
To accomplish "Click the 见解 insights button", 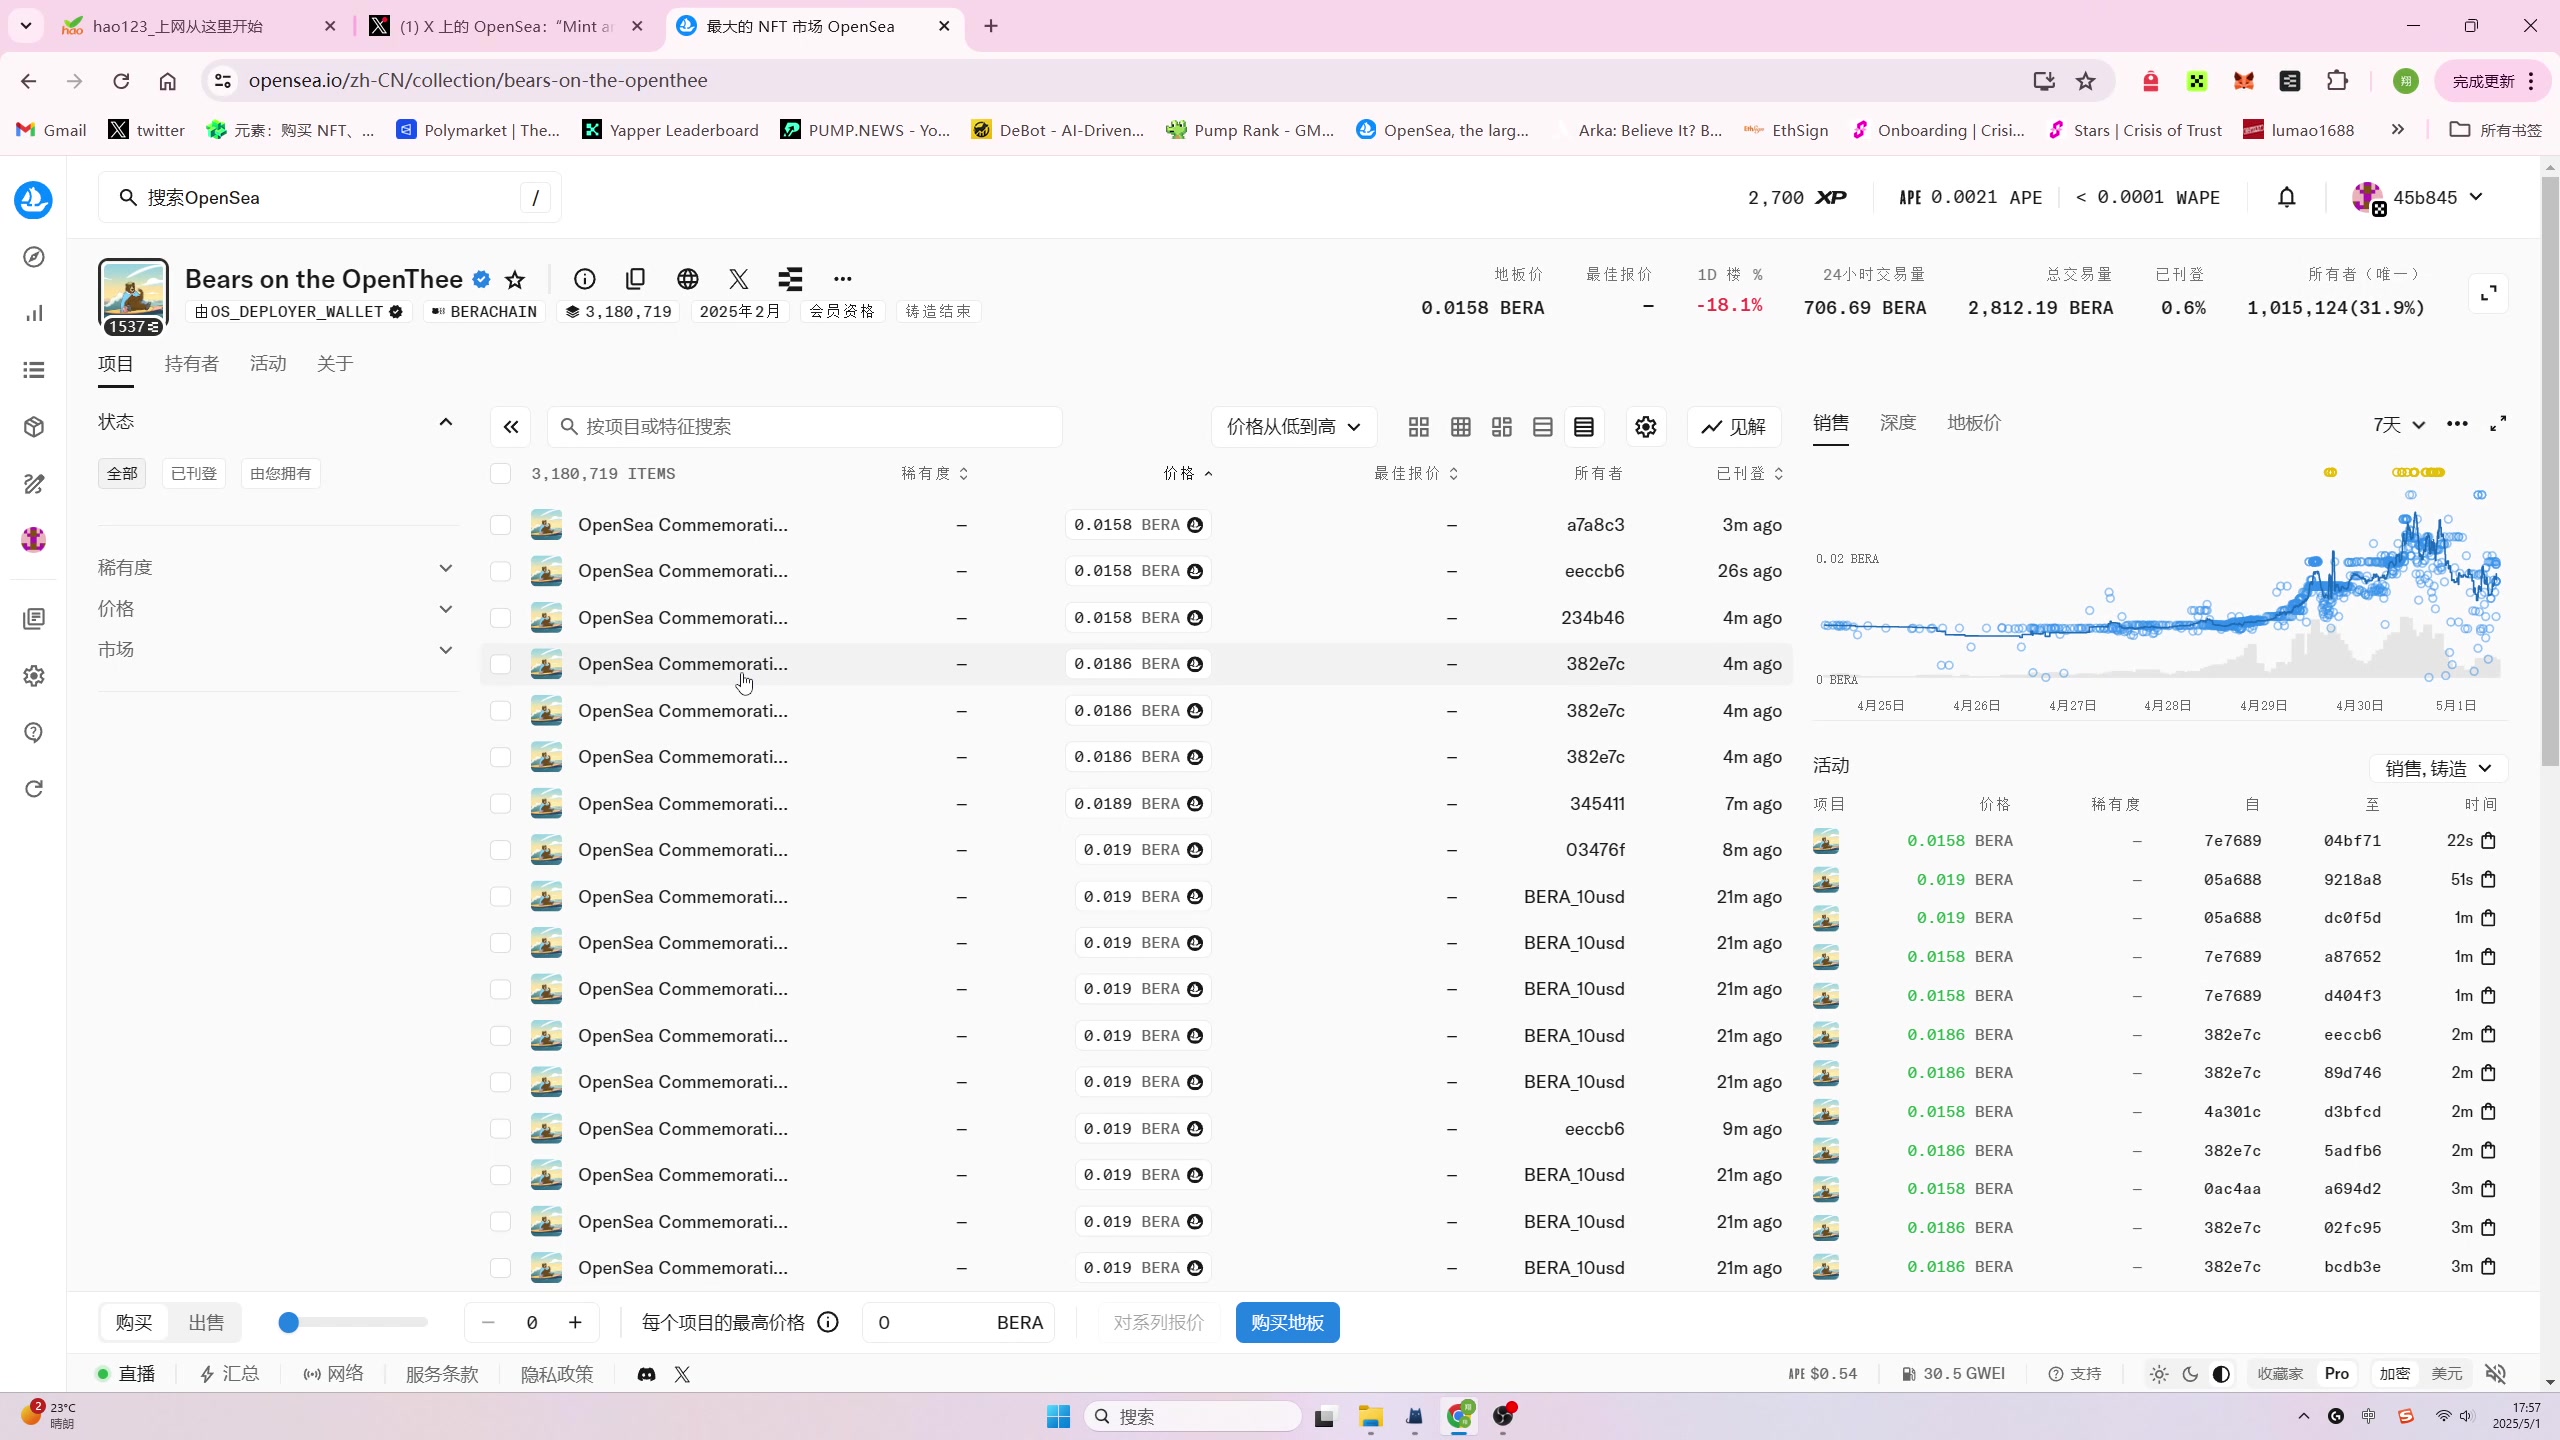I will point(1734,427).
